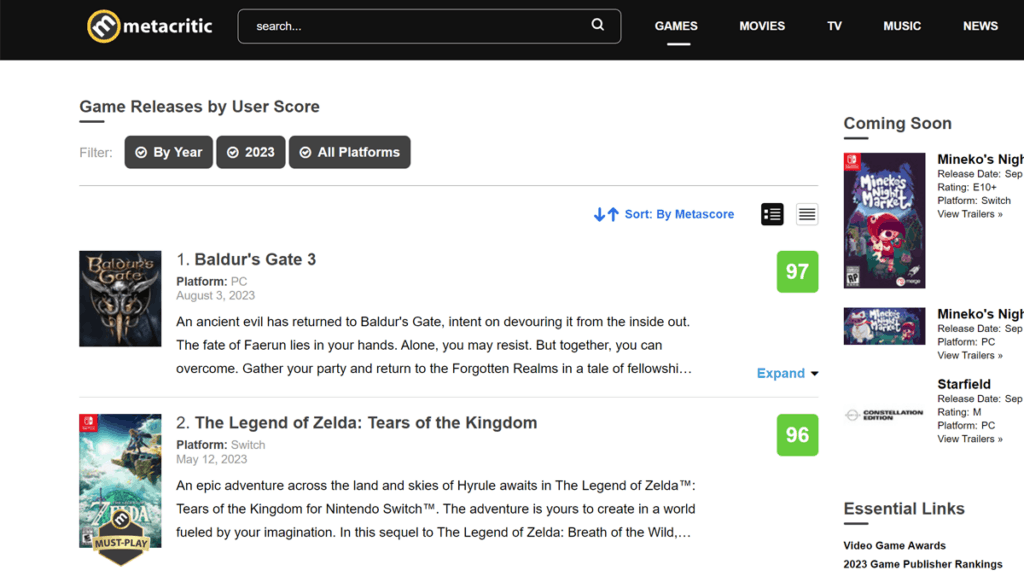Toggle the By Year filter

[168, 152]
